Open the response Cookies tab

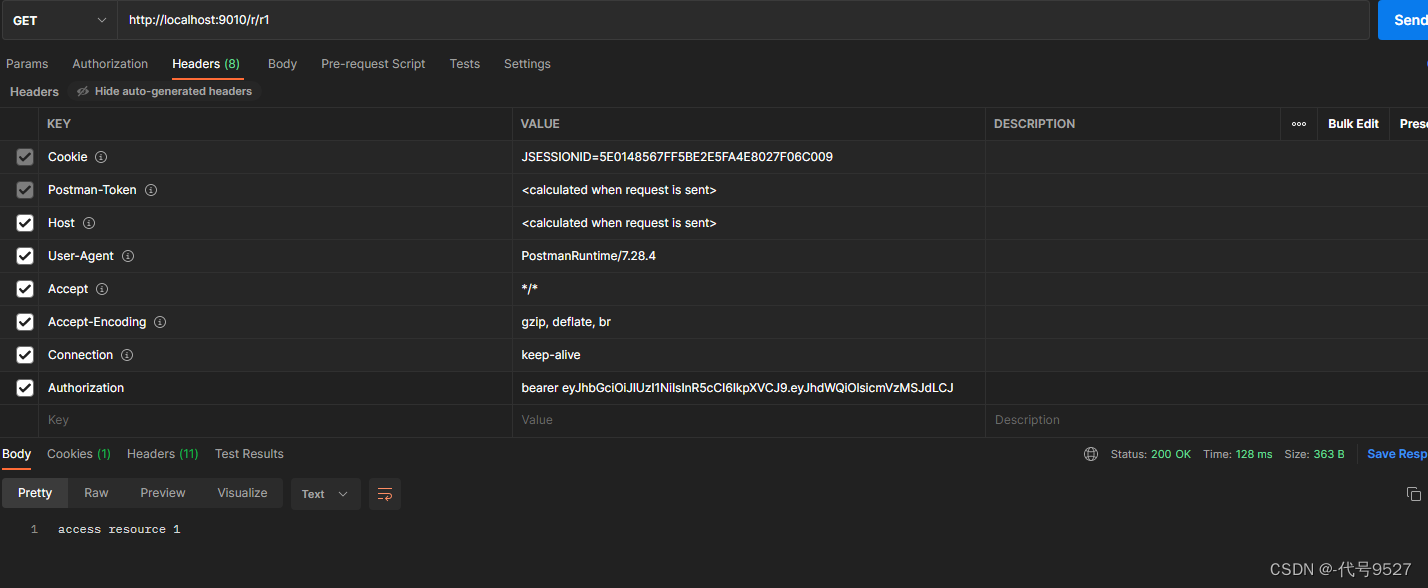(78, 454)
